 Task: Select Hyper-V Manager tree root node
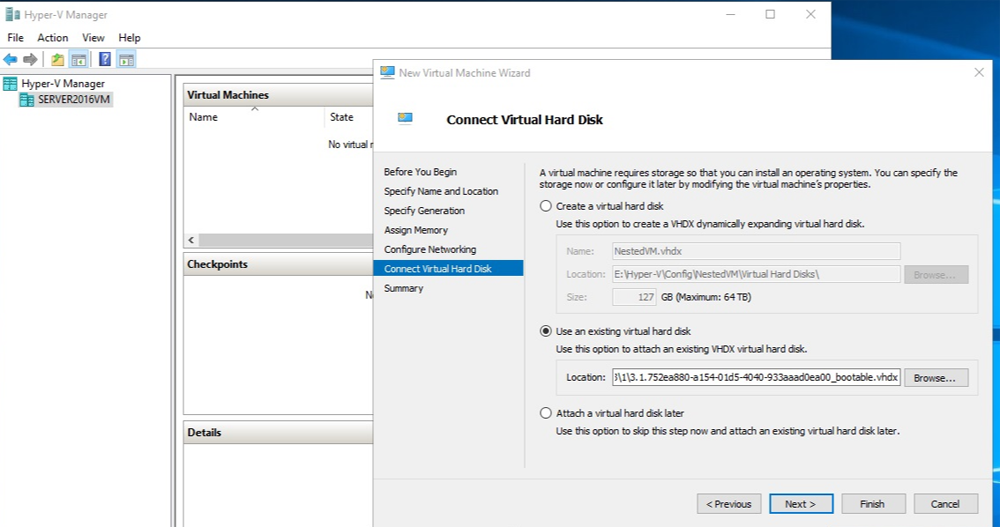pos(62,84)
